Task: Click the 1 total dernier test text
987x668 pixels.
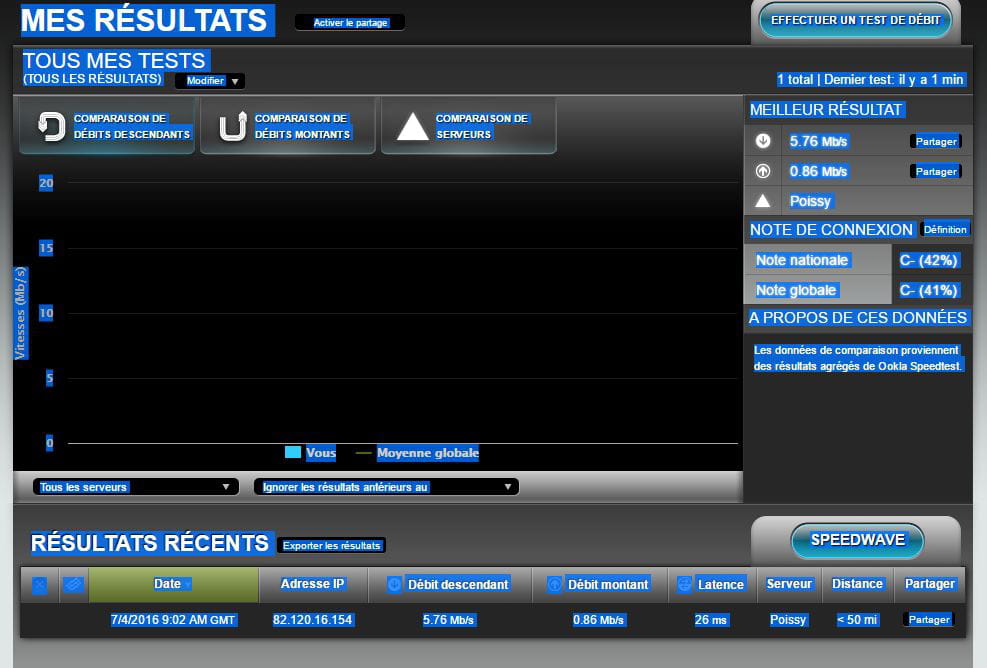Action: [x=870, y=79]
